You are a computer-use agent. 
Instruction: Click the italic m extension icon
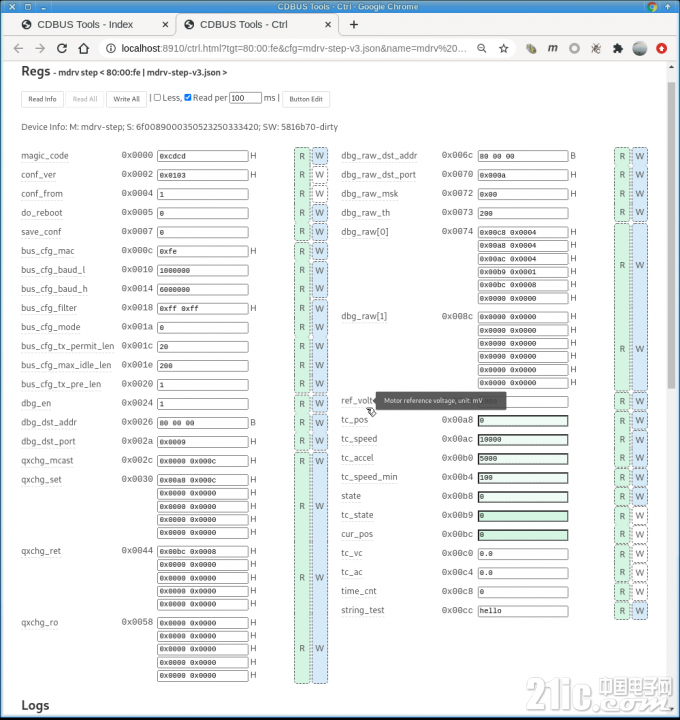pyautogui.click(x=553, y=48)
